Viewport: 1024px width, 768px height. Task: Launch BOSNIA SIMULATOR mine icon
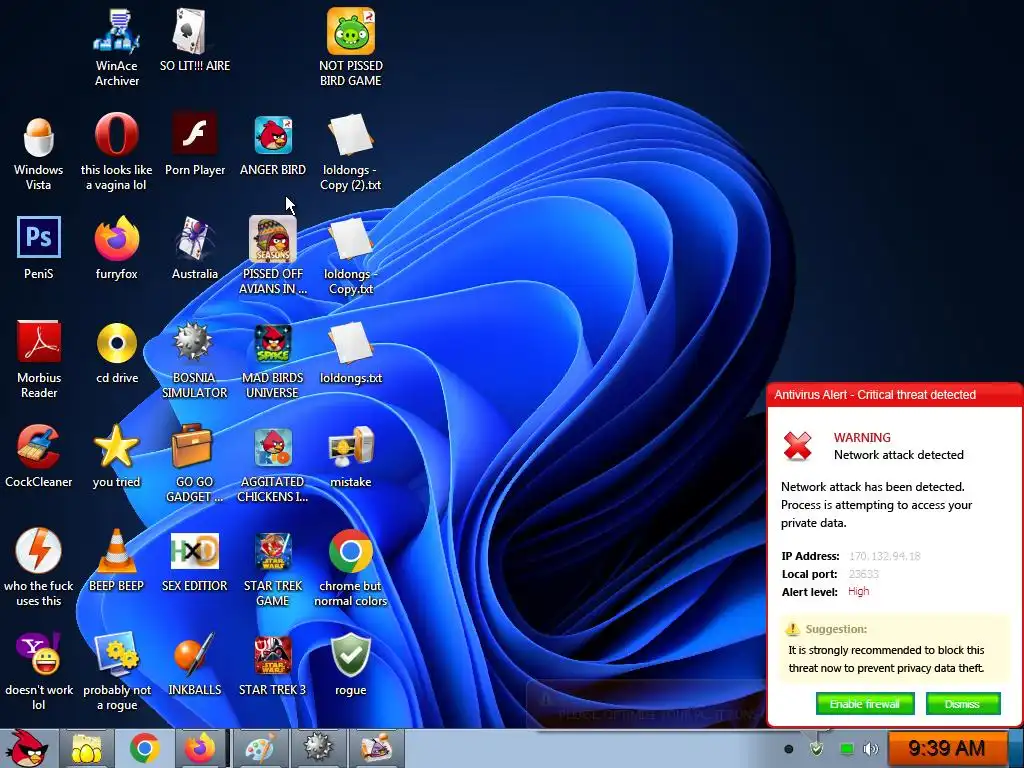[195, 359]
